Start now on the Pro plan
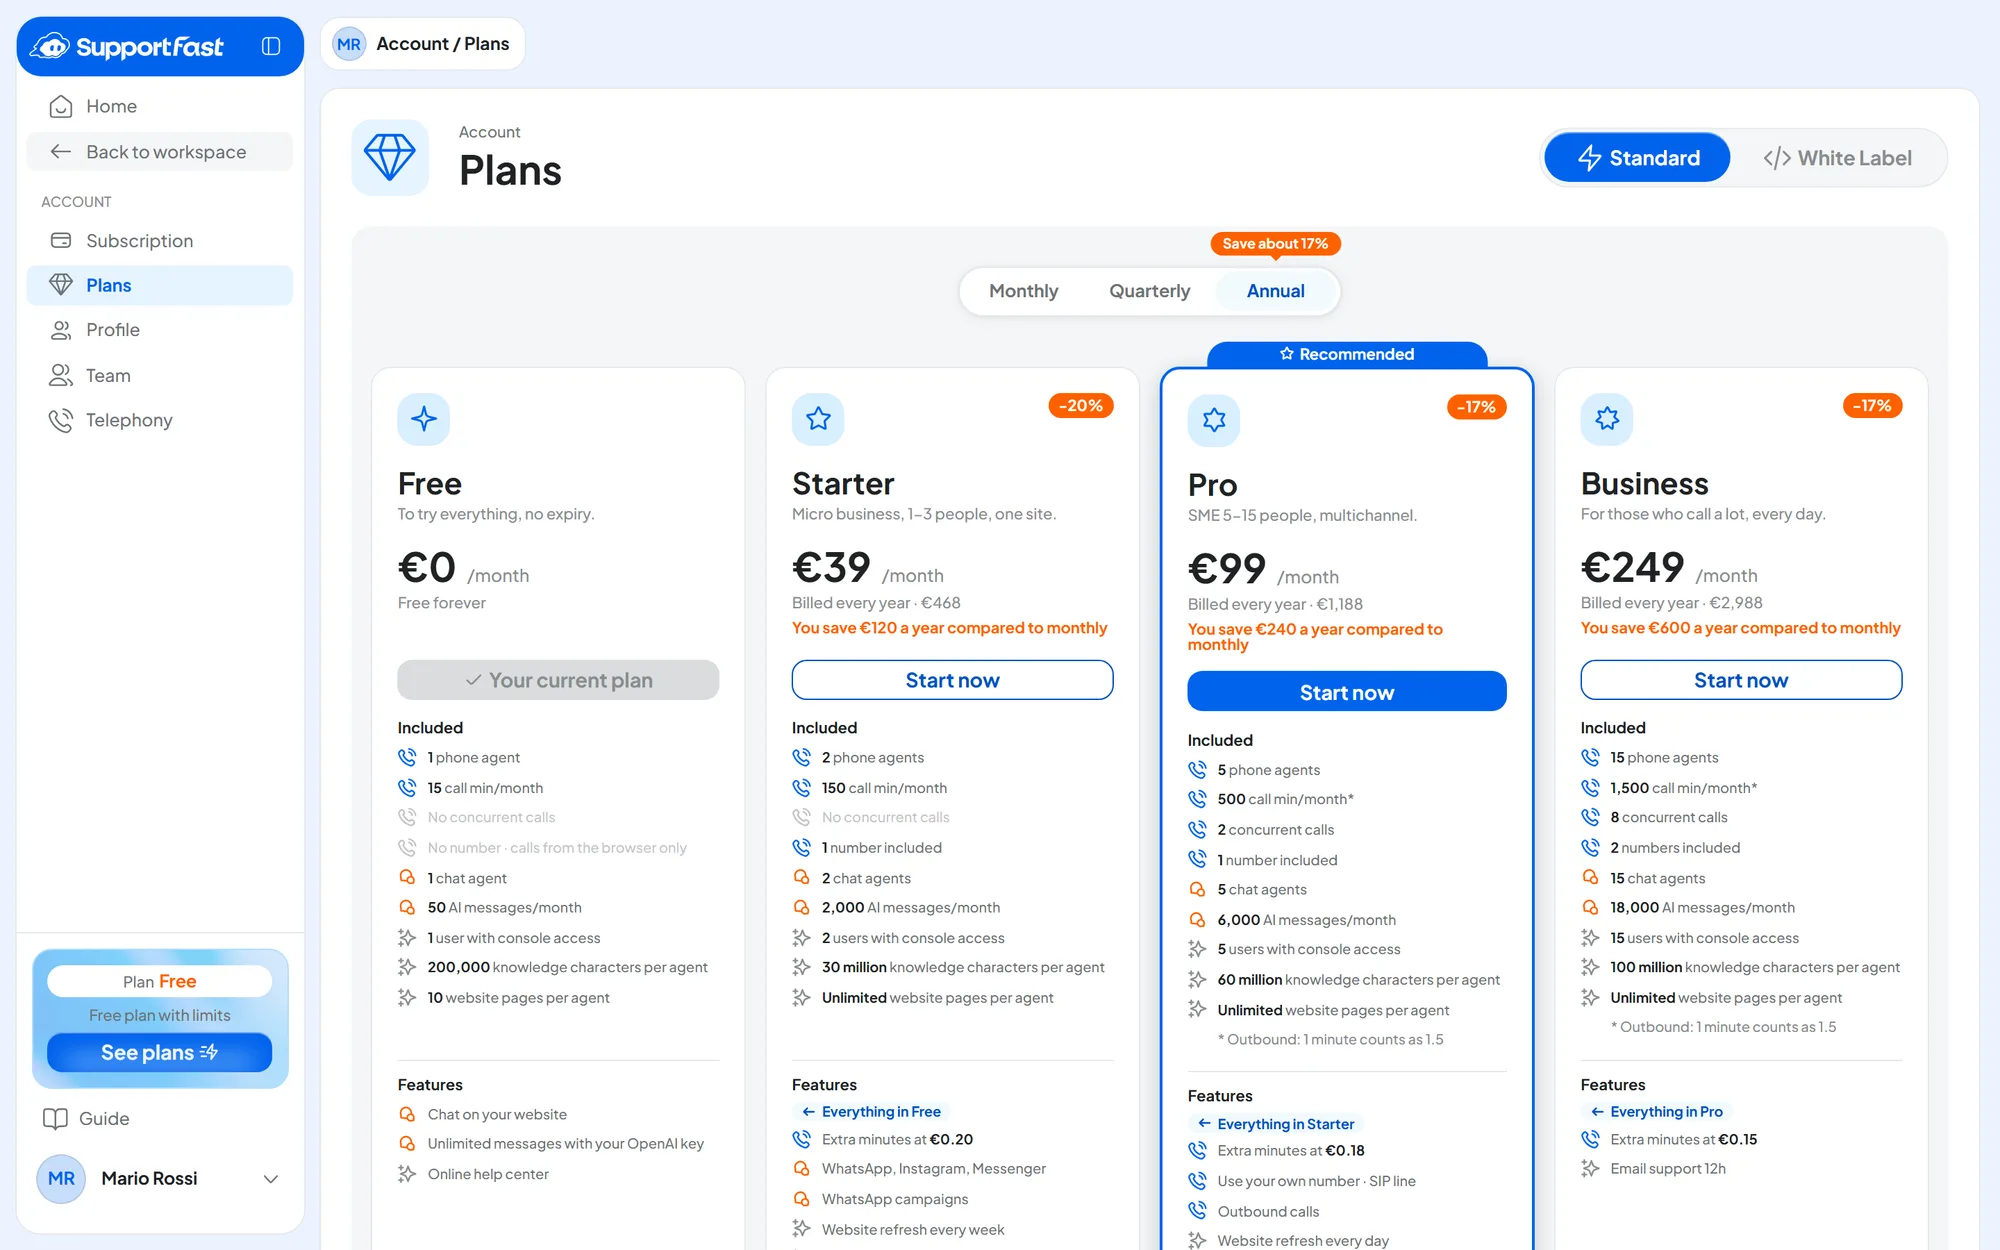This screenshot has height=1250, width=2000. pos(1347,692)
